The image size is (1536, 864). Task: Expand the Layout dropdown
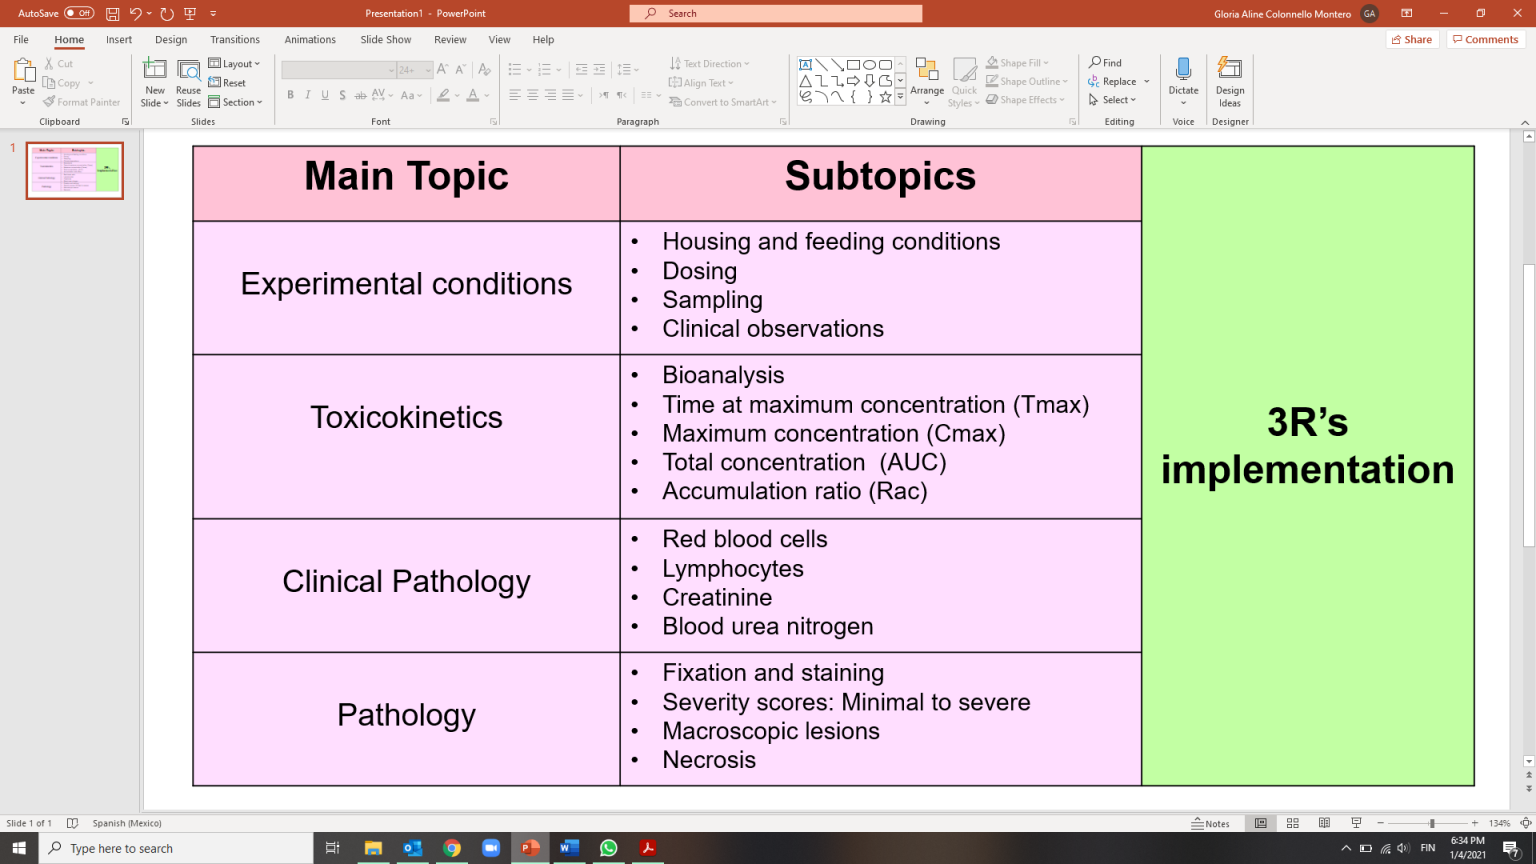[235, 64]
